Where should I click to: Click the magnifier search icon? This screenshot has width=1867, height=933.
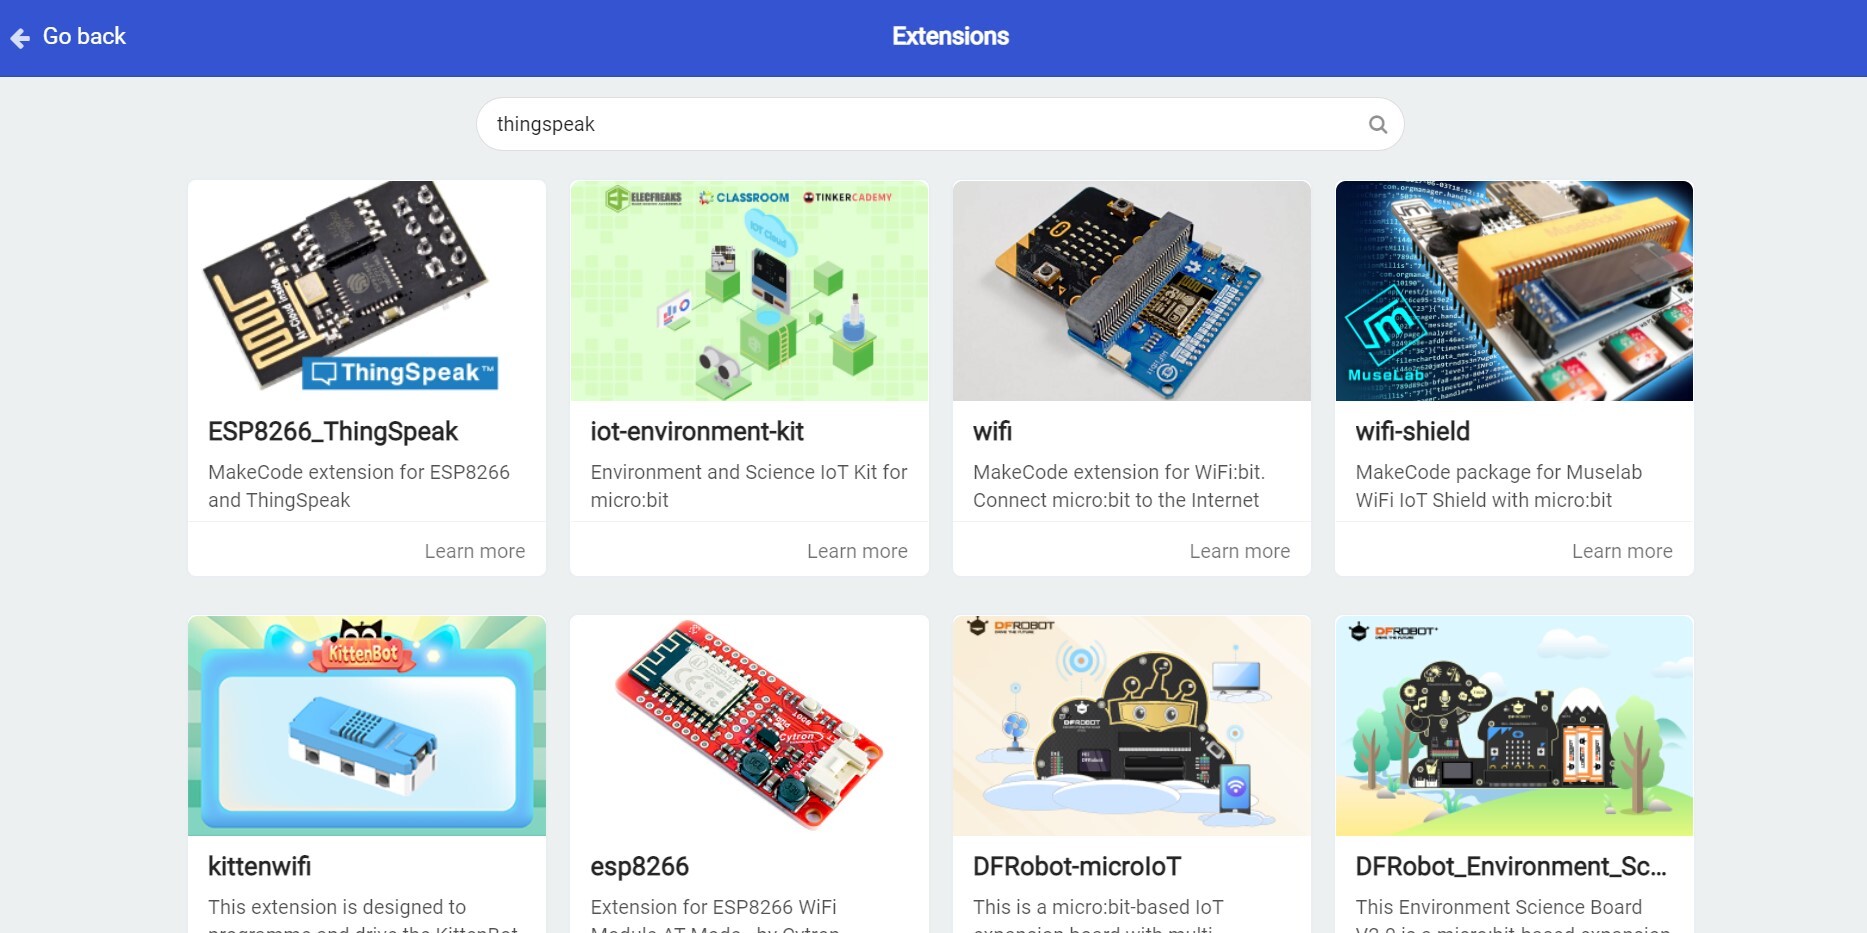pos(1378,124)
